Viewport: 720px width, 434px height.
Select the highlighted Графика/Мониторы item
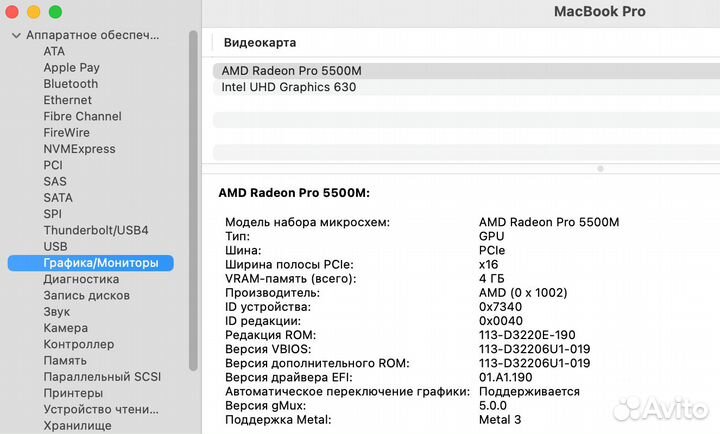click(x=91, y=263)
